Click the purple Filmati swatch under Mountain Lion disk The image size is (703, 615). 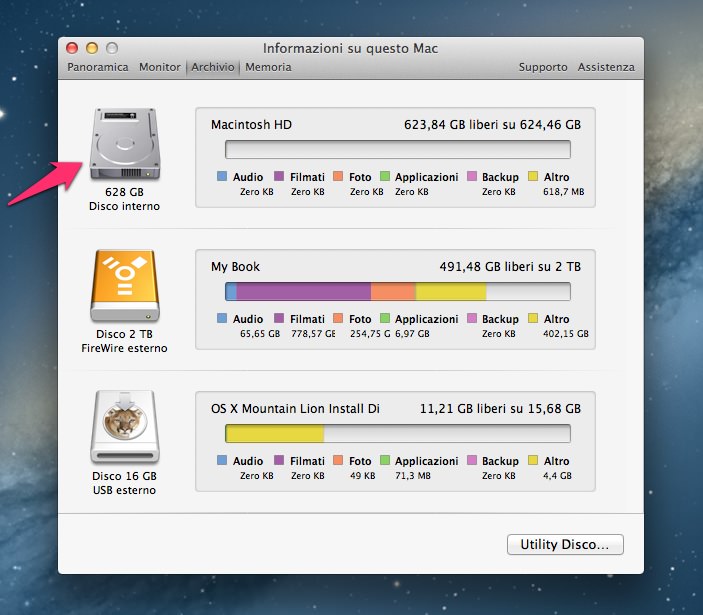point(279,460)
